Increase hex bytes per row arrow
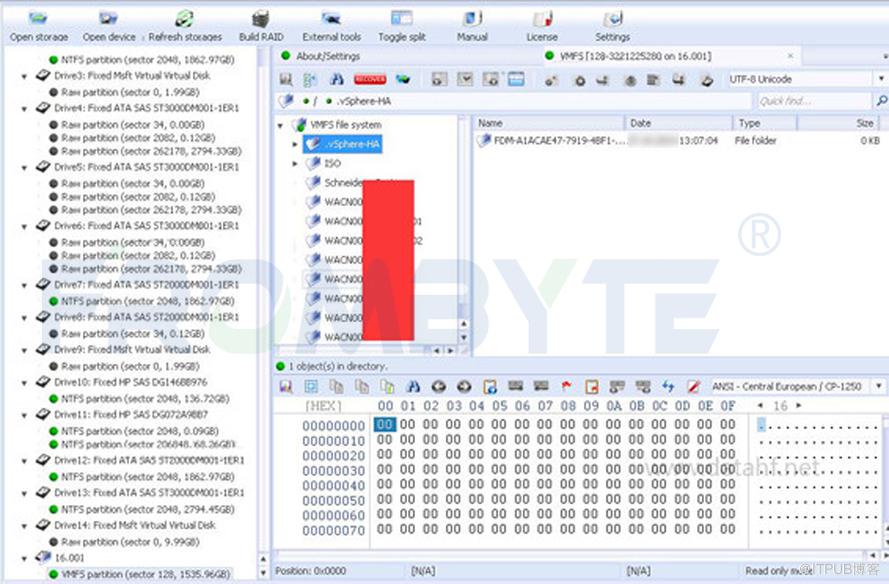 point(799,405)
